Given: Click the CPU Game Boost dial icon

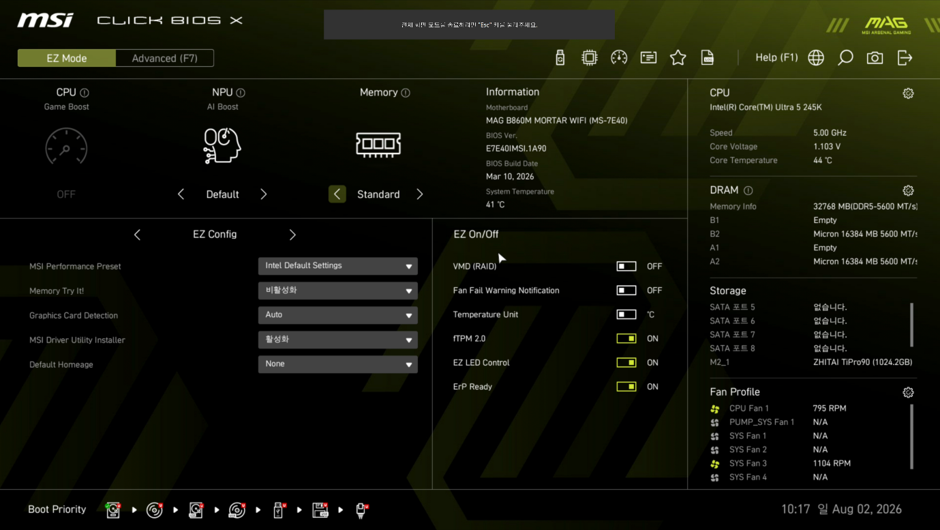Looking at the screenshot, I should coord(66,146).
